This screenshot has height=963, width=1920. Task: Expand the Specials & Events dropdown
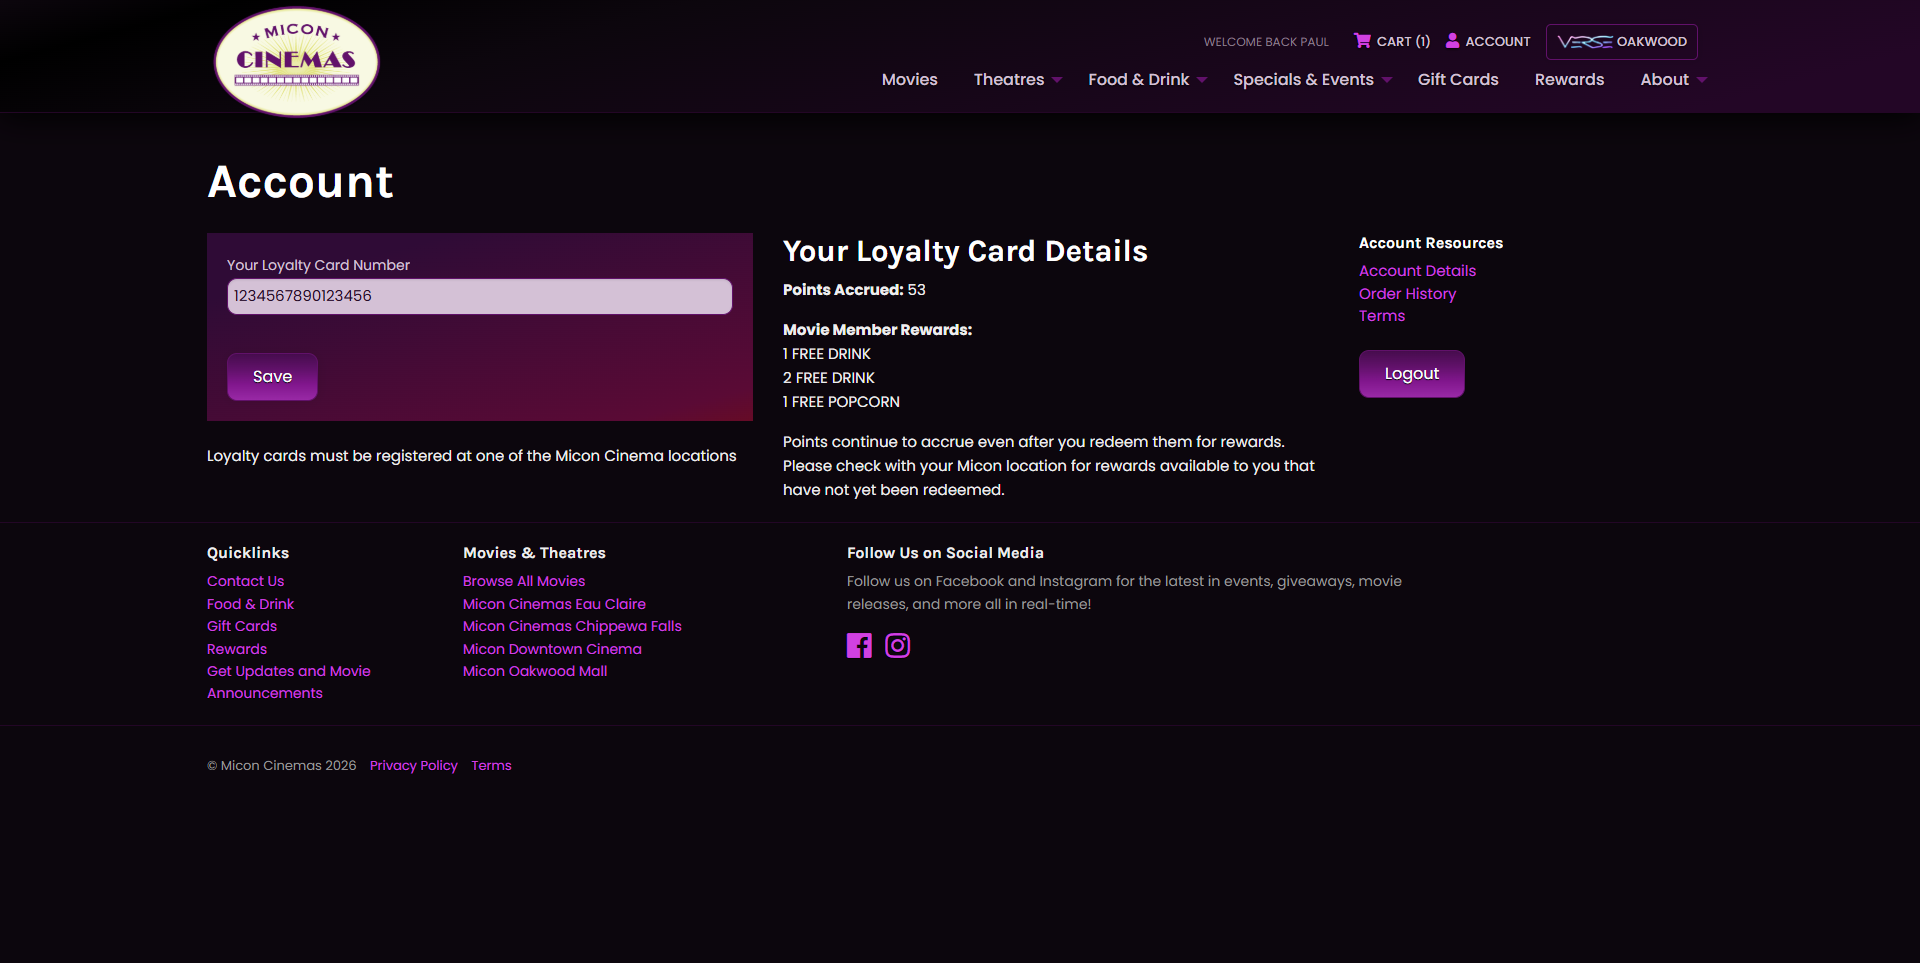pos(1311,80)
